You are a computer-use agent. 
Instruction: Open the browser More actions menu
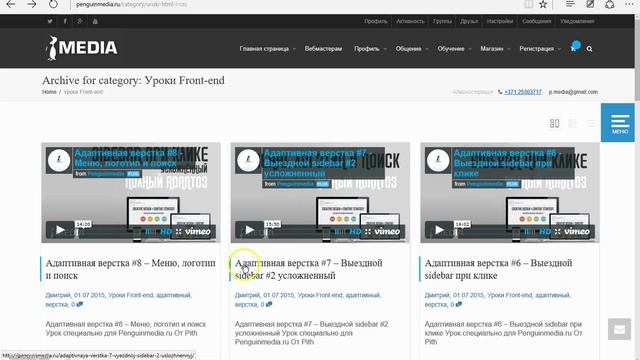click(629, 4)
